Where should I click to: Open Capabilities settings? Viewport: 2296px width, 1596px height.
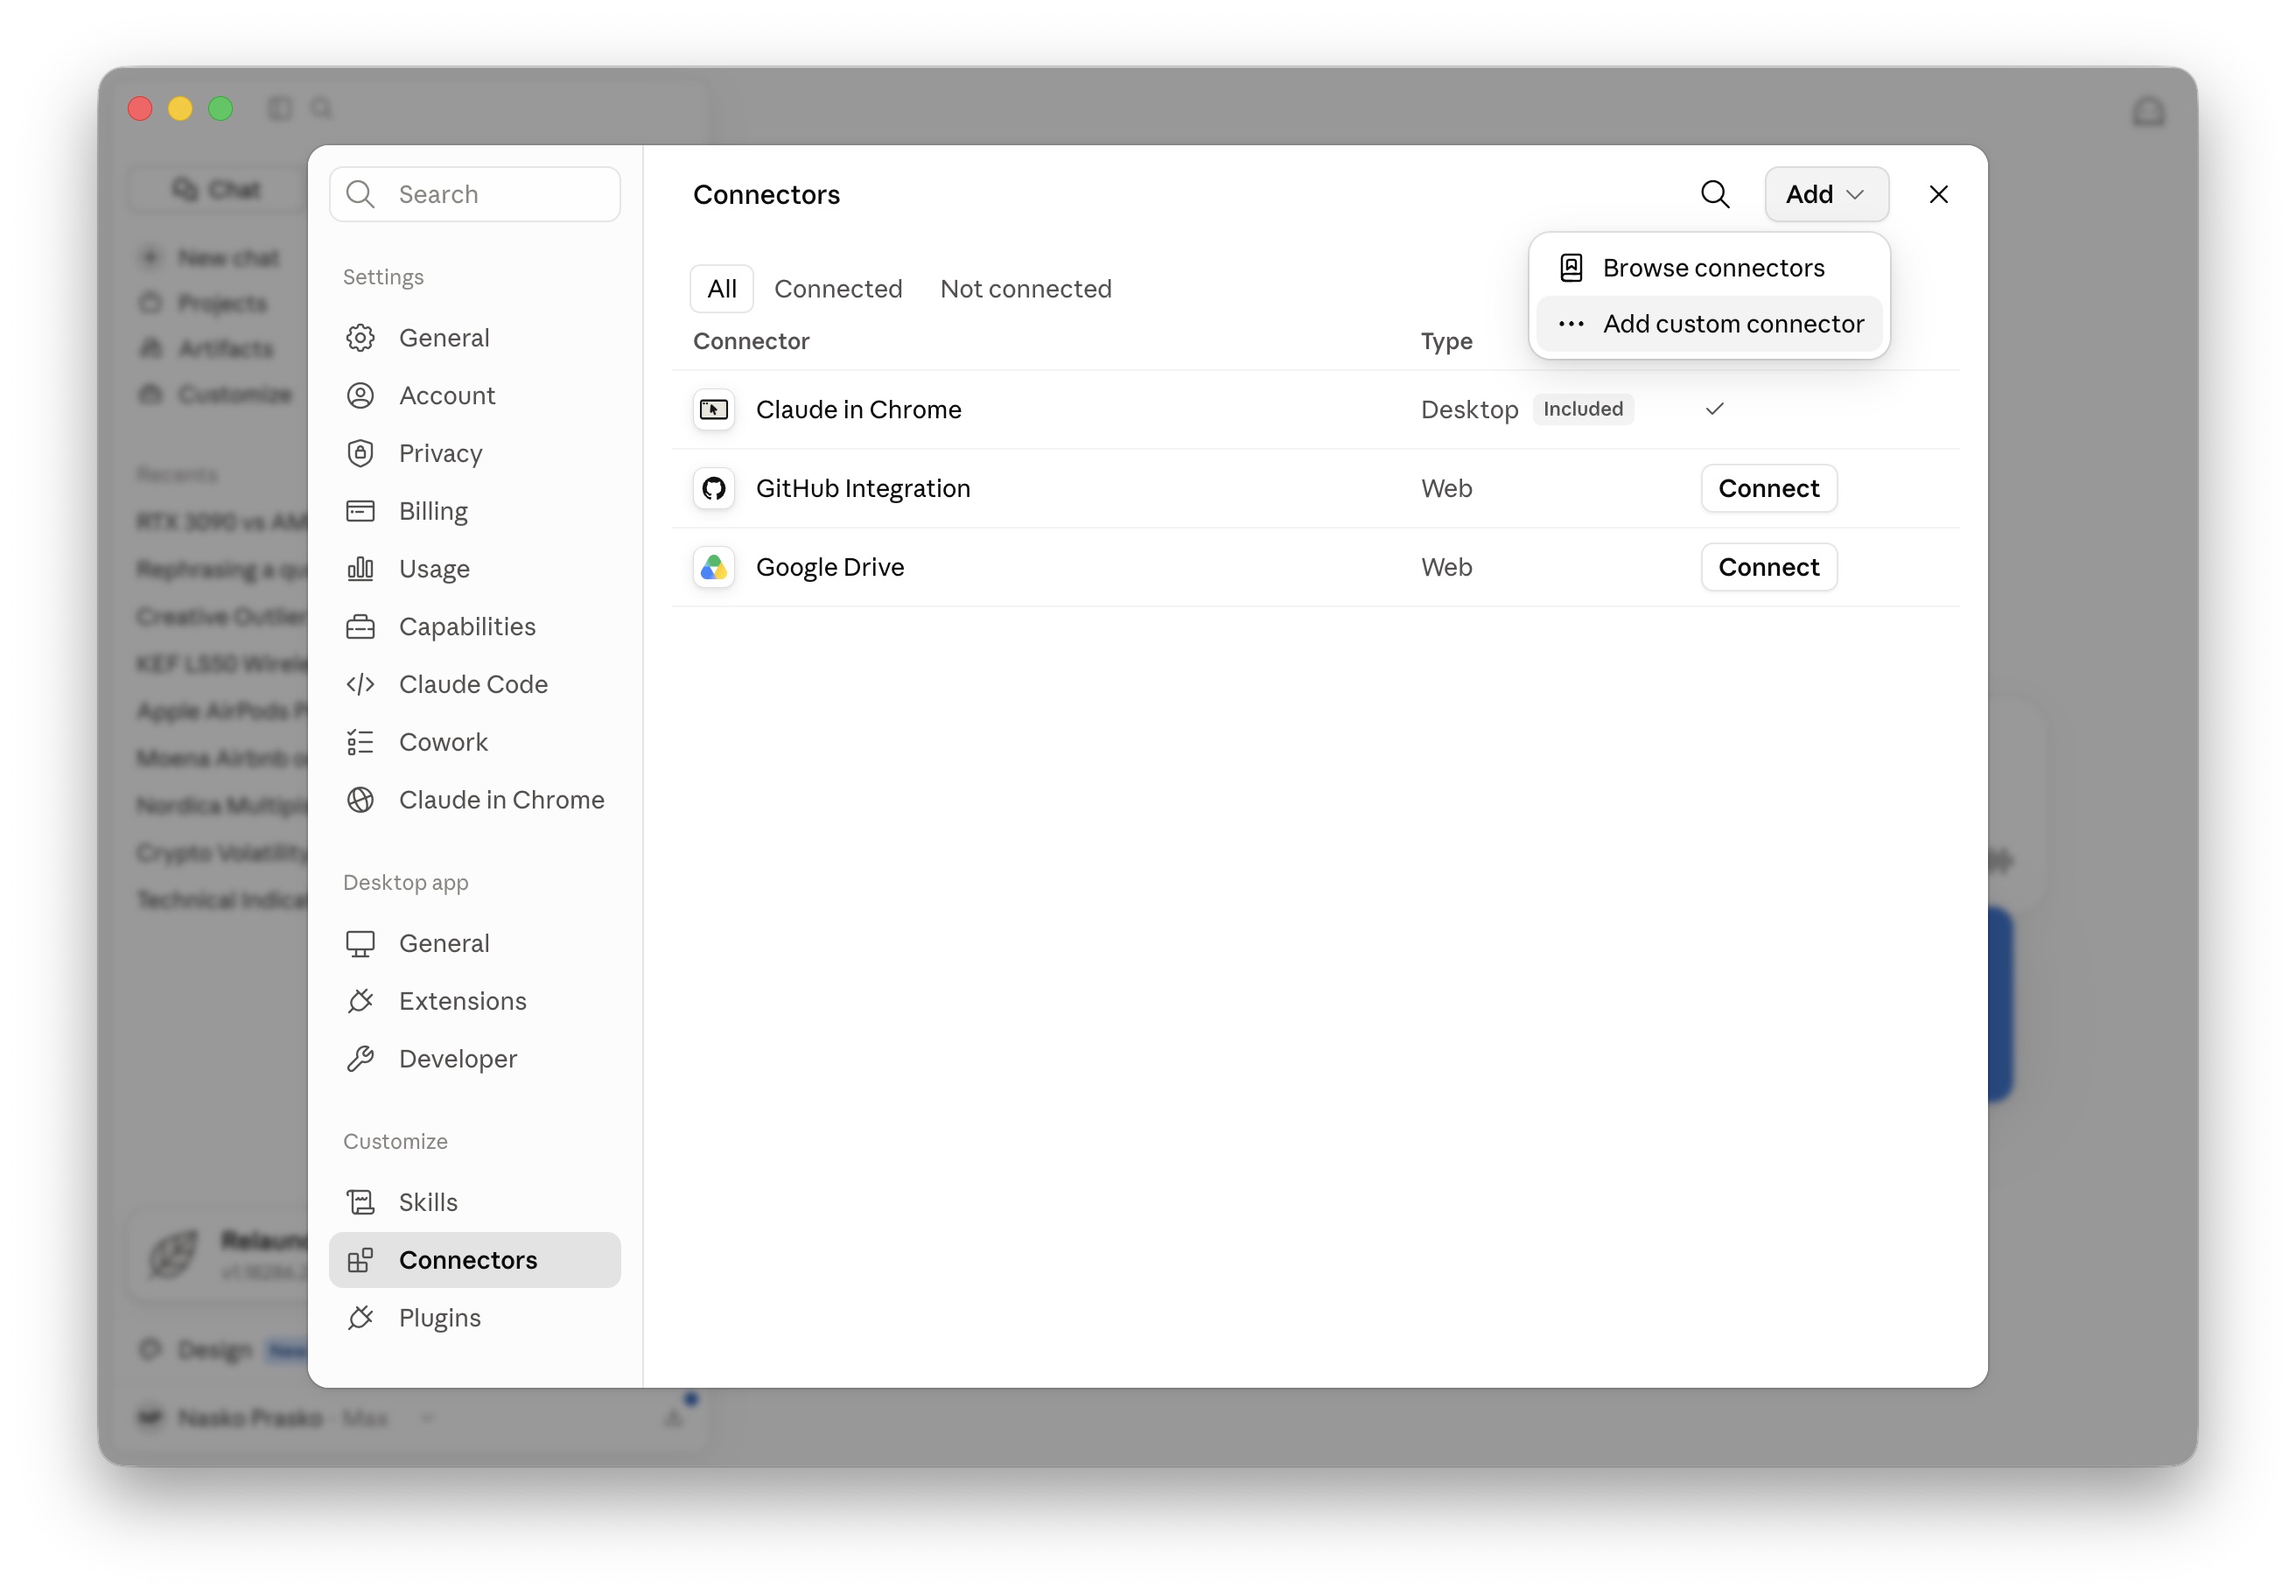point(474,627)
